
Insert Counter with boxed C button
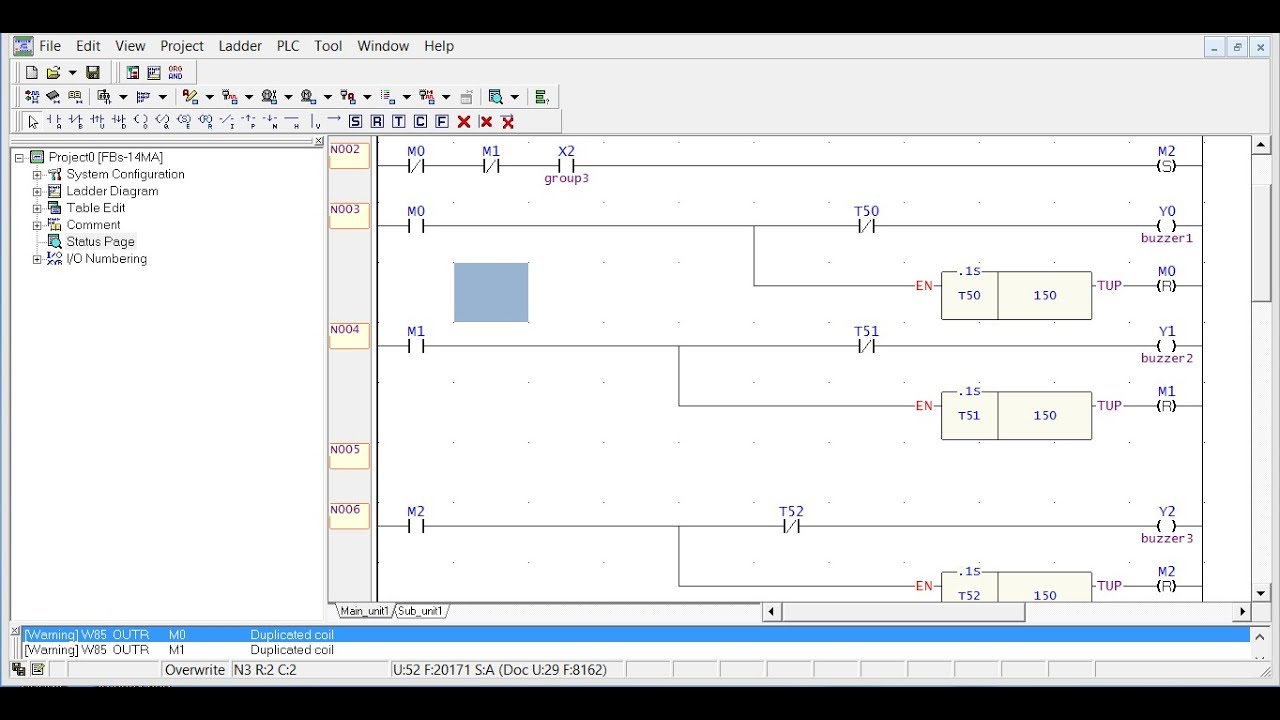pos(420,122)
